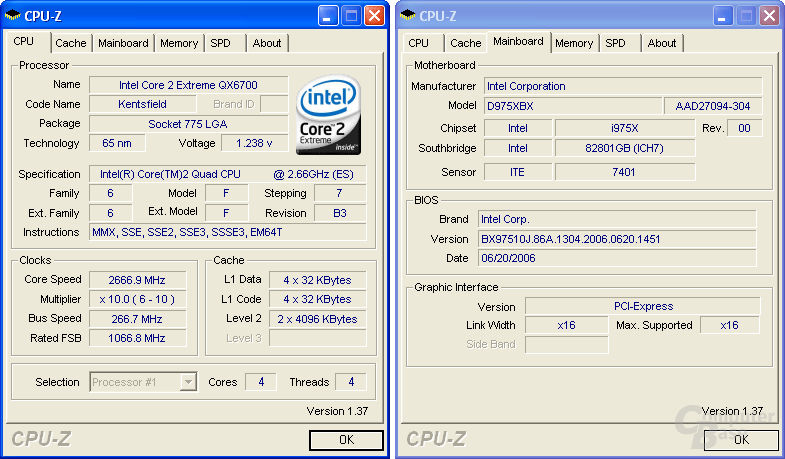Click the empty Side Band field

(x=567, y=344)
